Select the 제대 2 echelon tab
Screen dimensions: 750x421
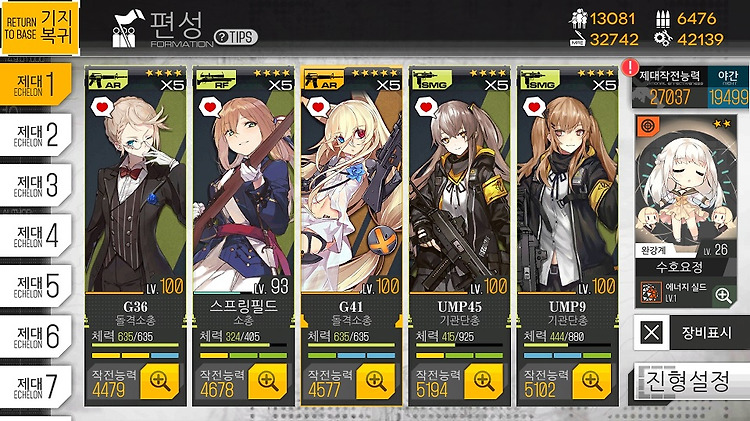click(x=36, y=134)
